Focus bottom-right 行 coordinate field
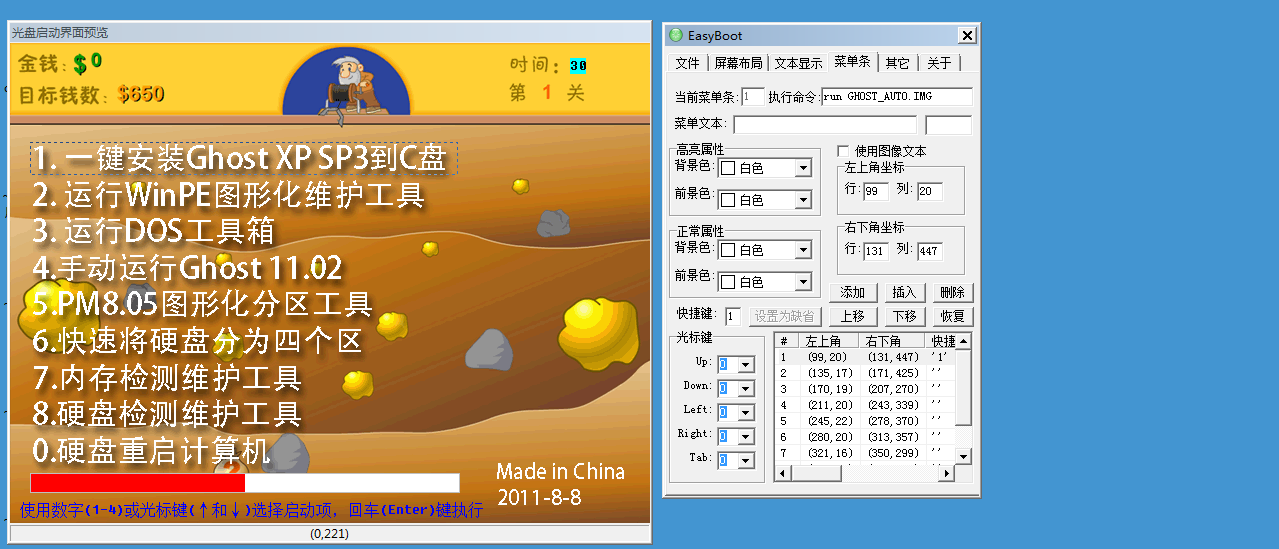This screenshot has width=1279, height=549. pos(876,250)
